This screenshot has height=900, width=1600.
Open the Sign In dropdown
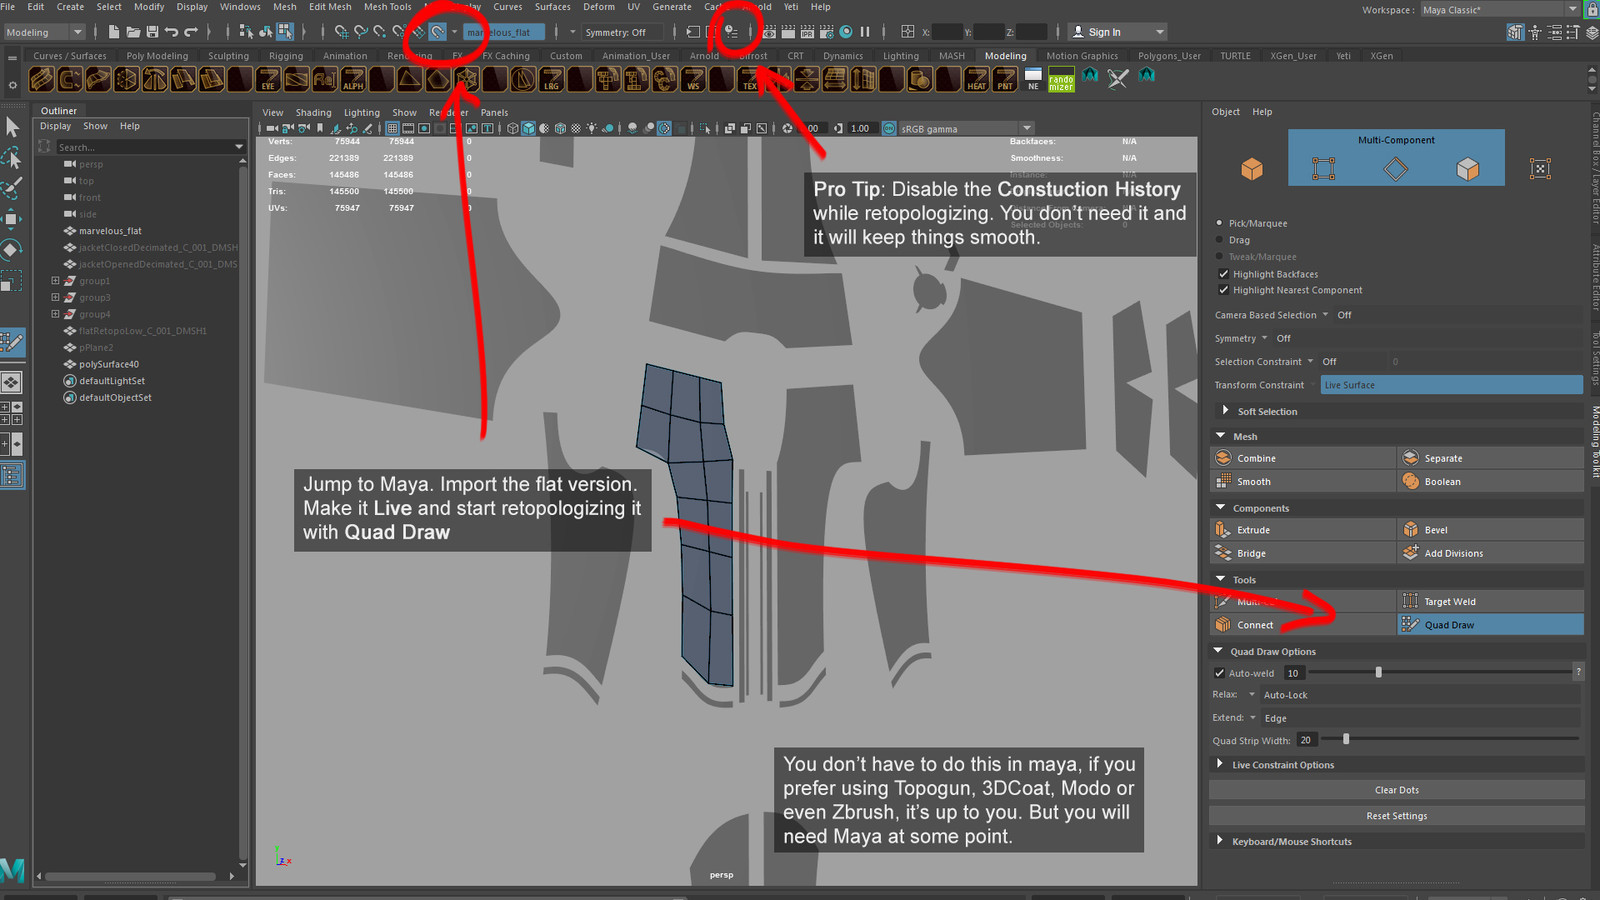(1116, 32)
